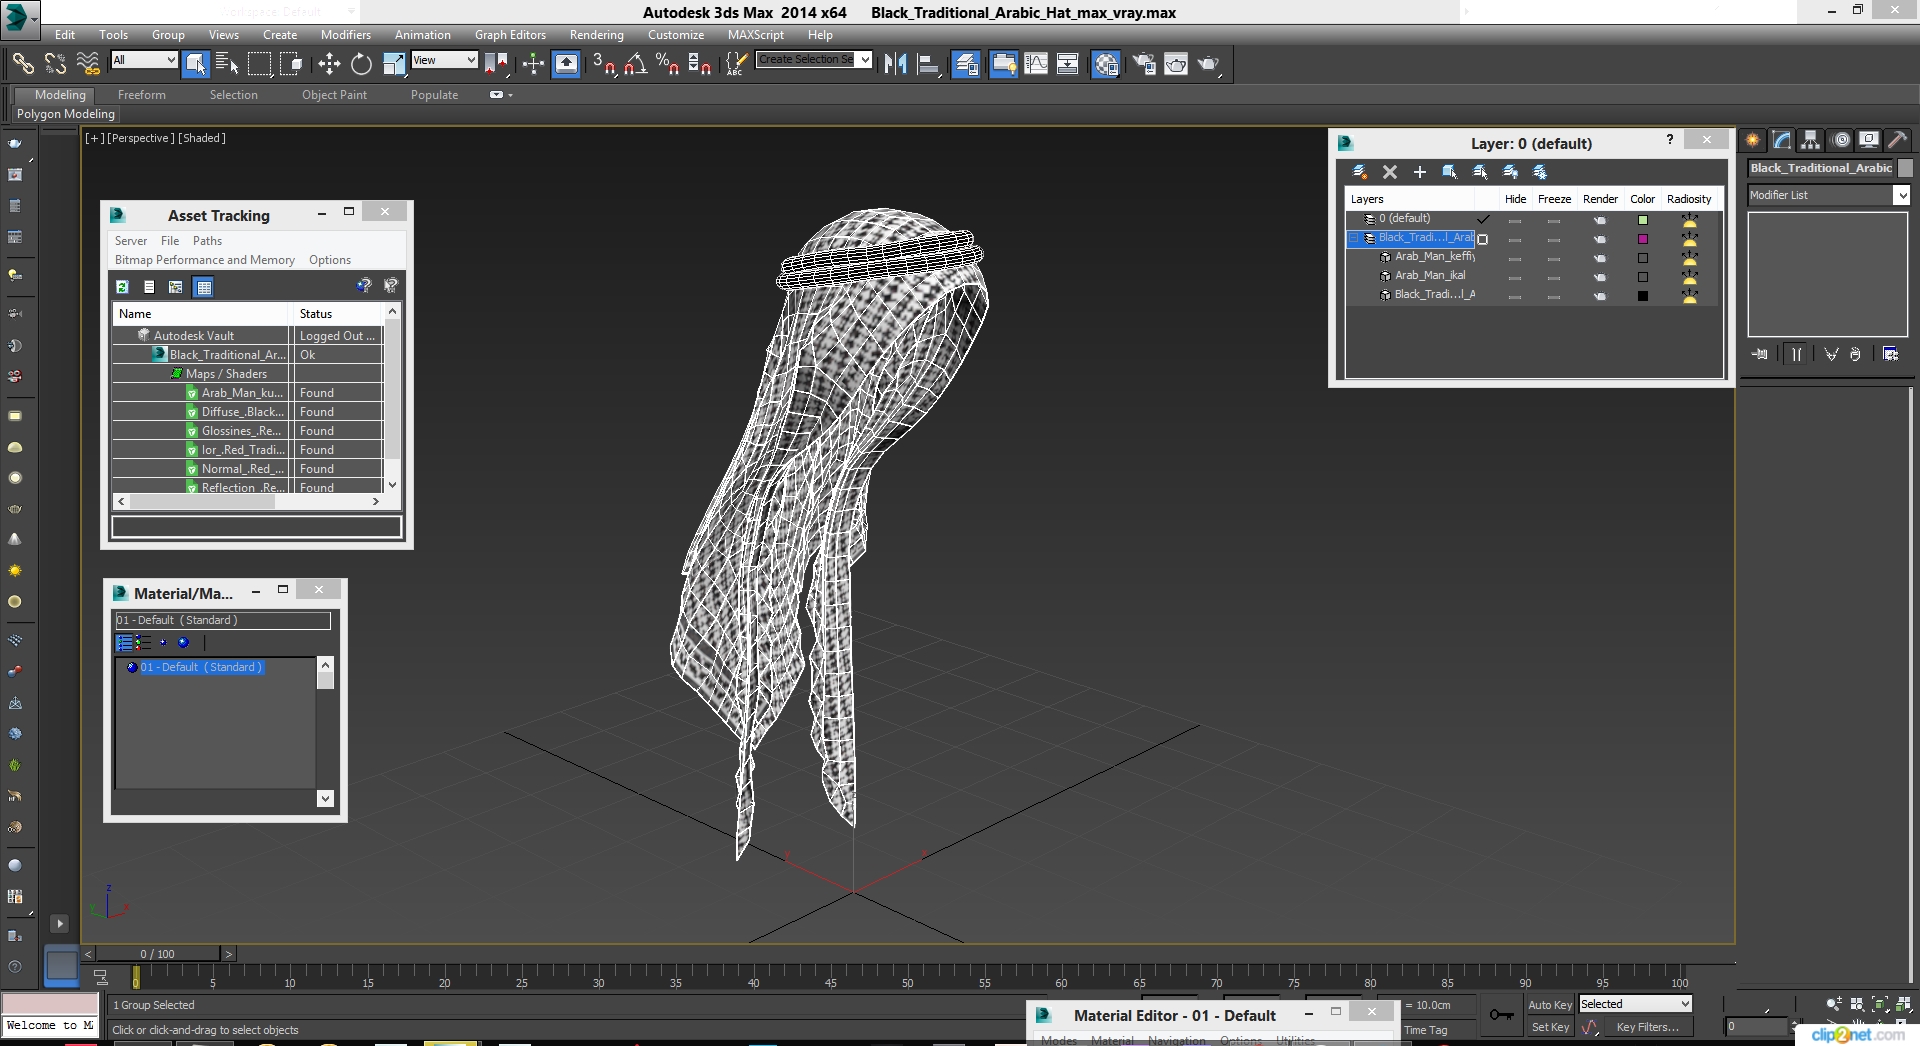Click object color swatch in Modify panel
Image resolution: width=1920 pixels, height=1046 pixels.
(1905, 168)
